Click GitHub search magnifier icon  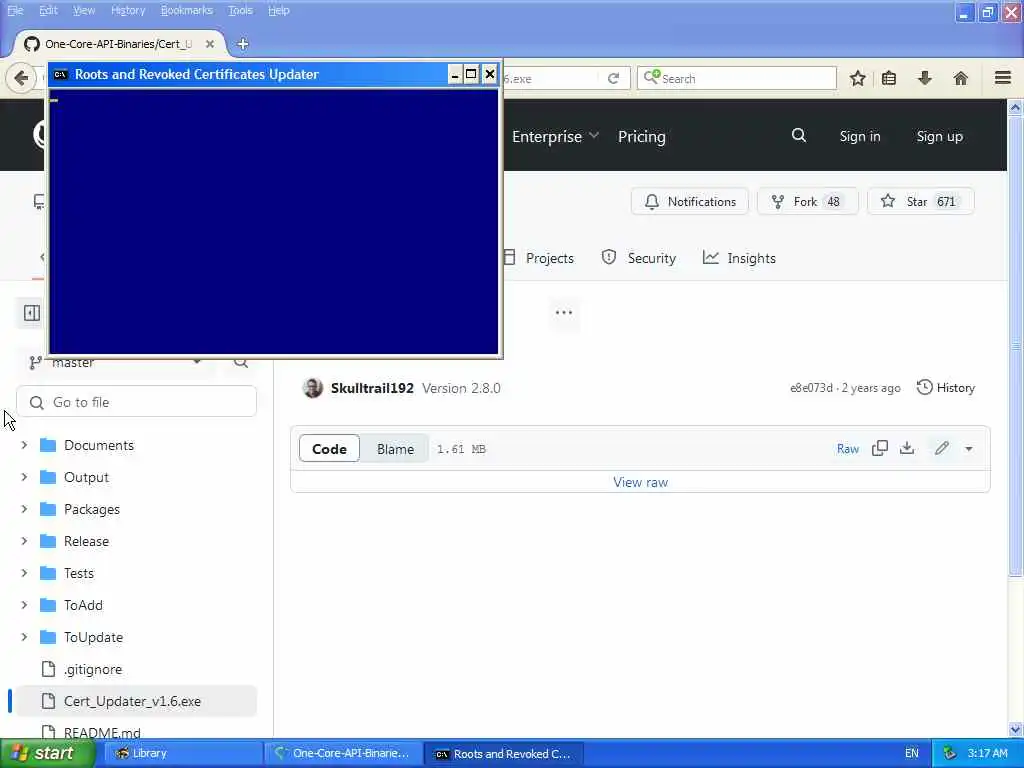(x=799, y=136)
